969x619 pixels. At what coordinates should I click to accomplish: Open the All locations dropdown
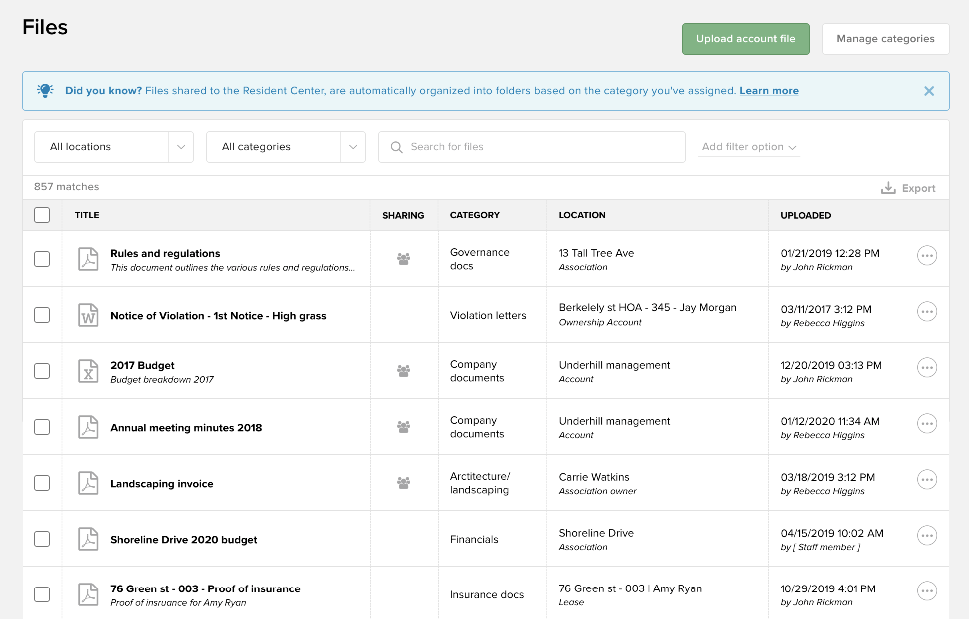(113, 146)
